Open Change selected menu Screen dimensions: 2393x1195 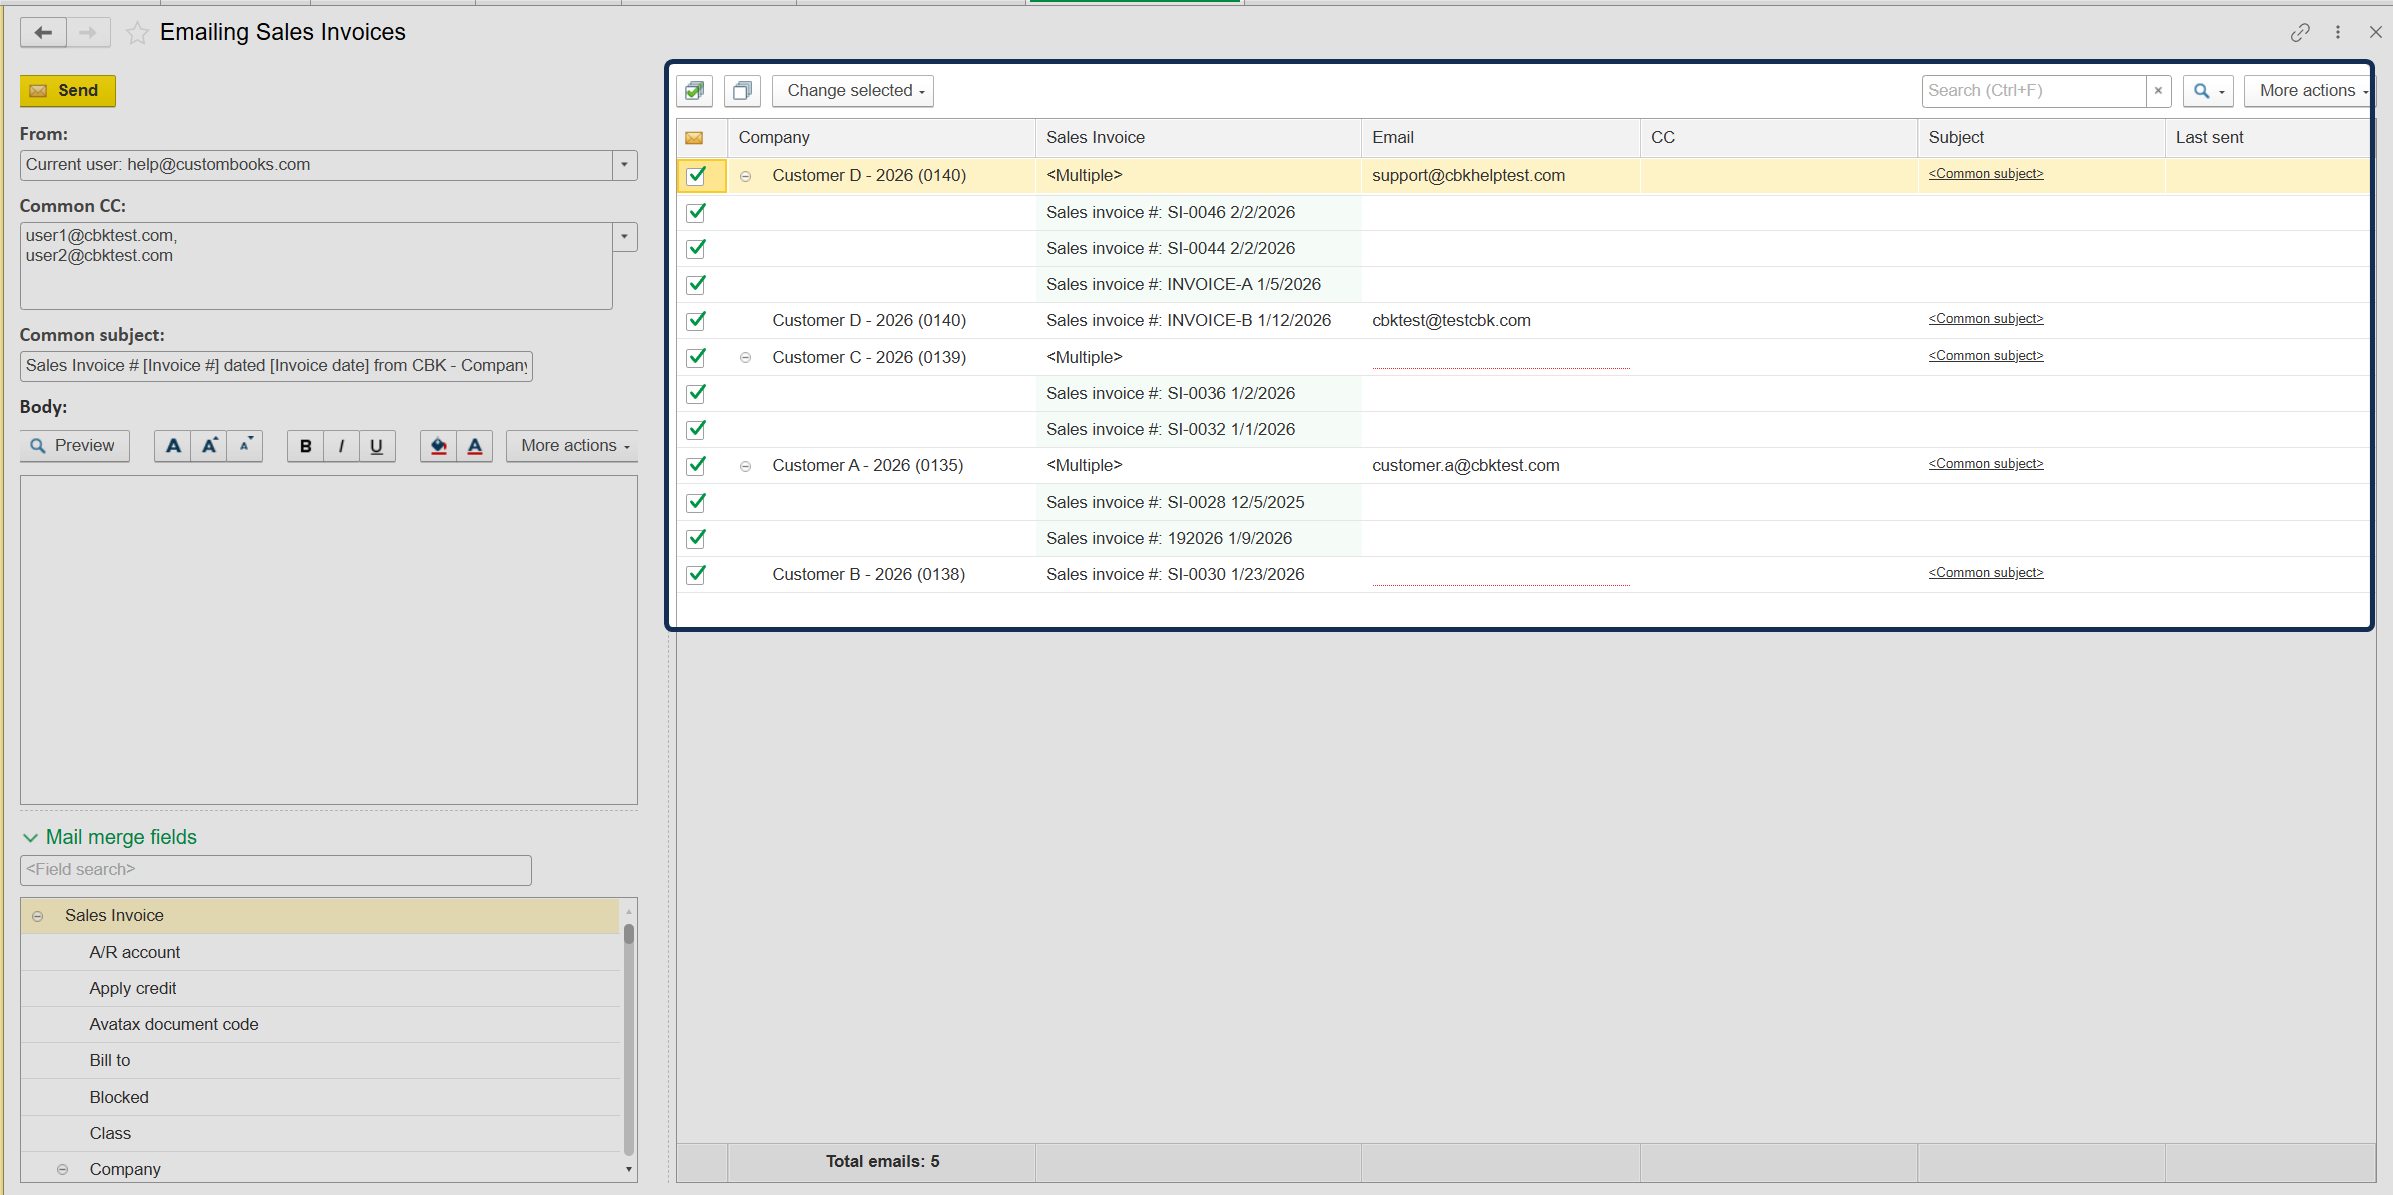[853, 91]
